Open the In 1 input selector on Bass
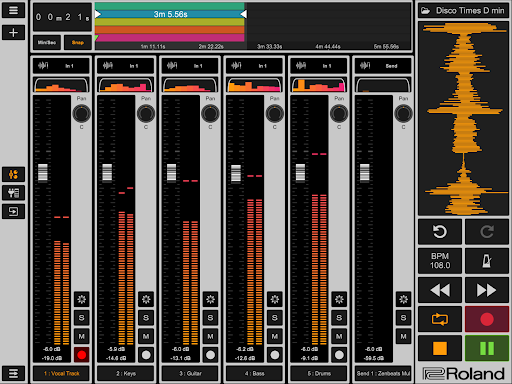The width and height of the screenshot is (512, 384). tap(254, 66)
